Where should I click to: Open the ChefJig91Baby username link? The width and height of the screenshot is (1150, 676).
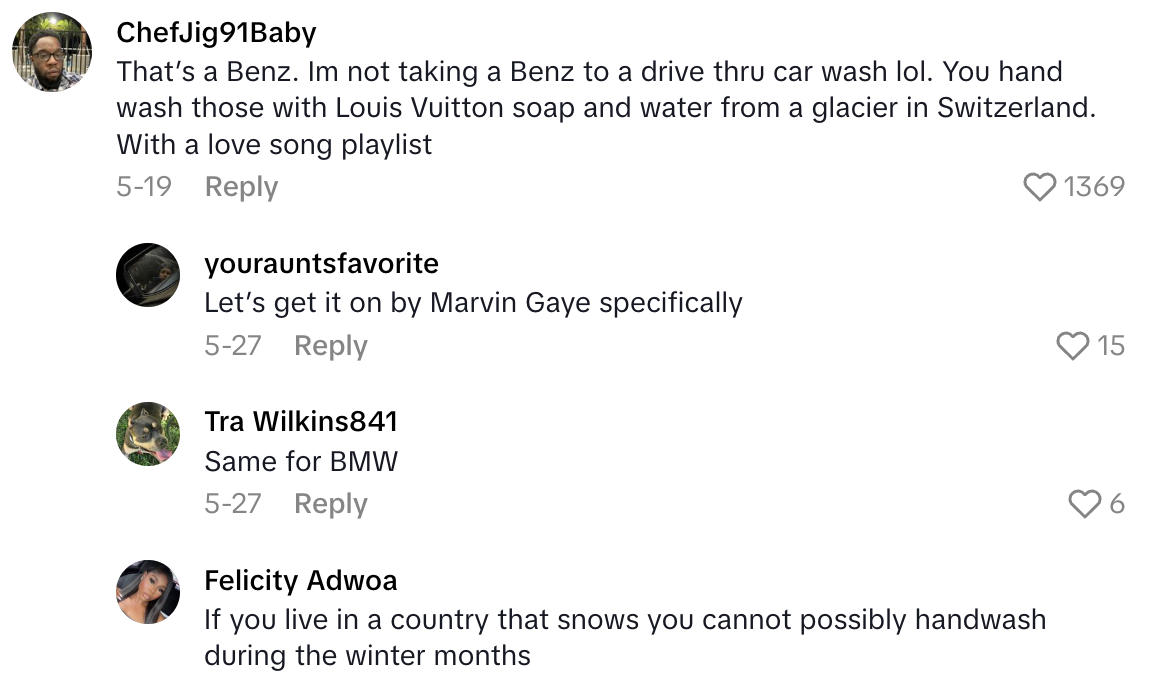click(216, 33)
